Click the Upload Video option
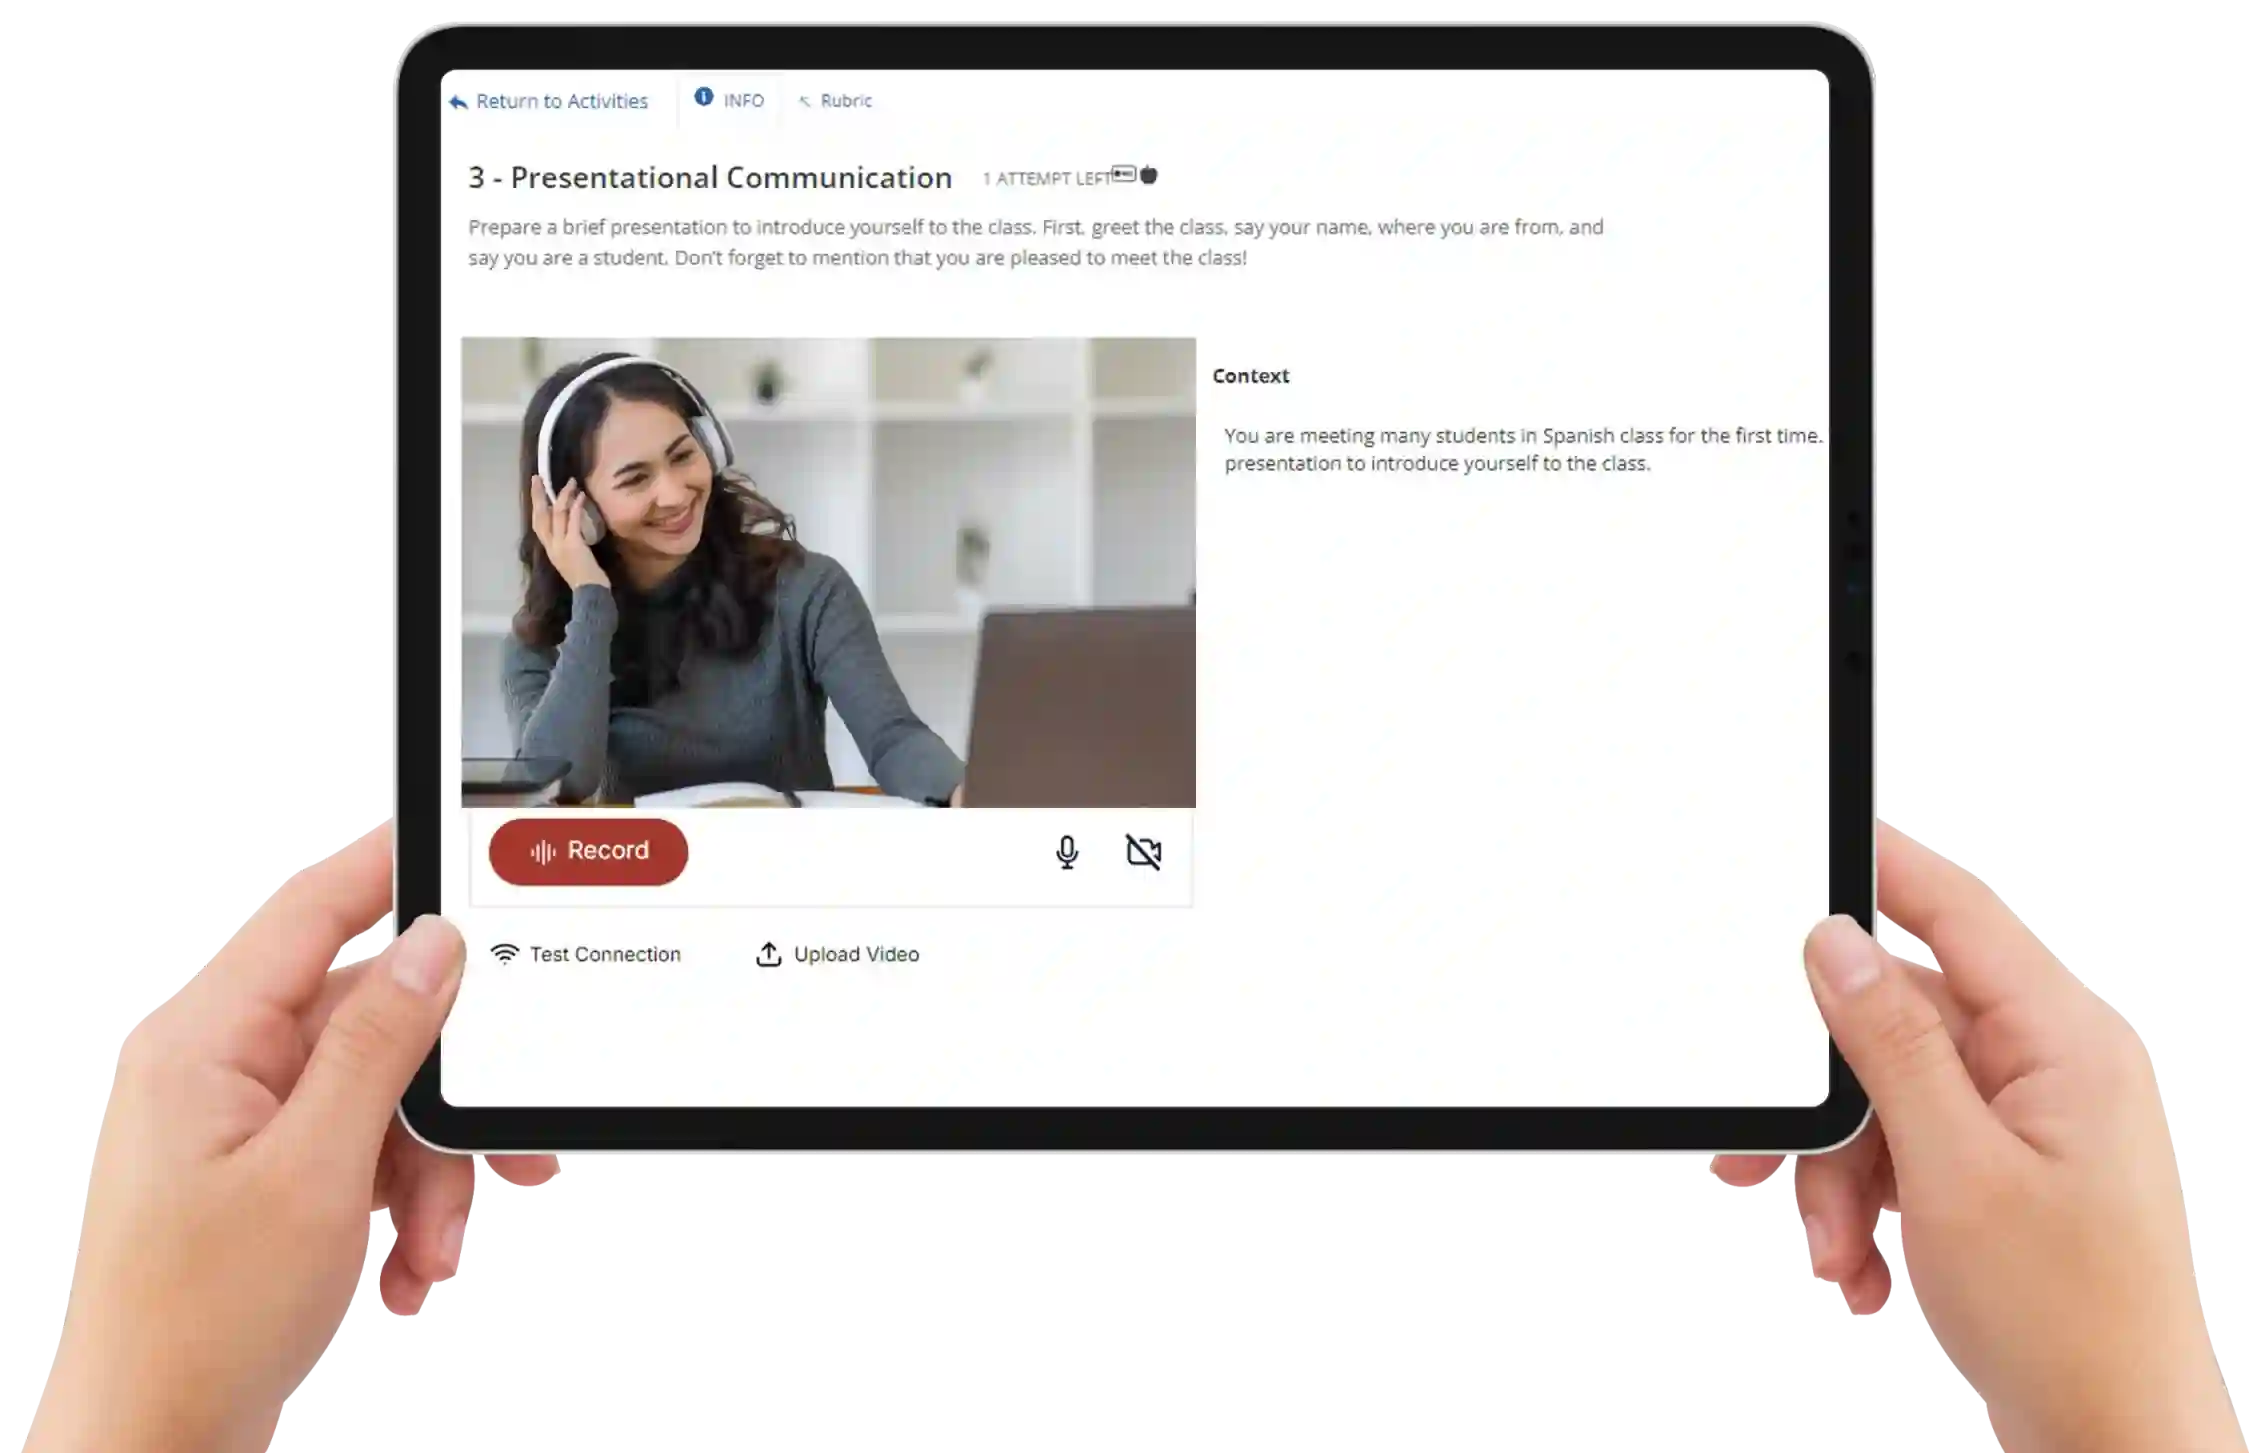 (838, 953)
